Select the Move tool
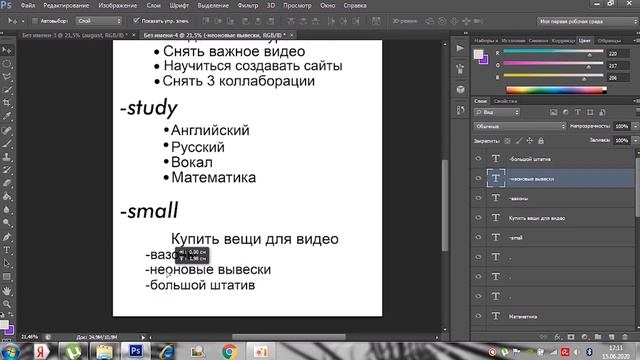Screen dimensions: 640x360 click(7, 50)
